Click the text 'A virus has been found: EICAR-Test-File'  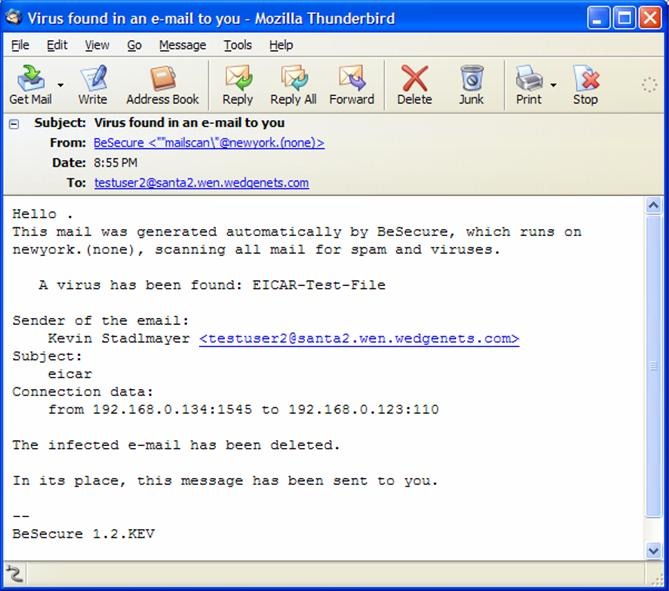[212, 285]
